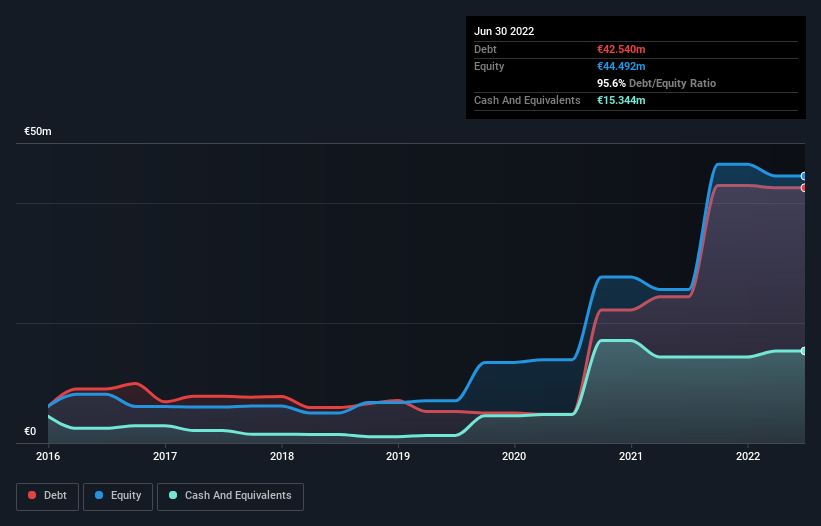821x526 pixels.
Task: Click the 2021 x-axis label
Action: 631,456
